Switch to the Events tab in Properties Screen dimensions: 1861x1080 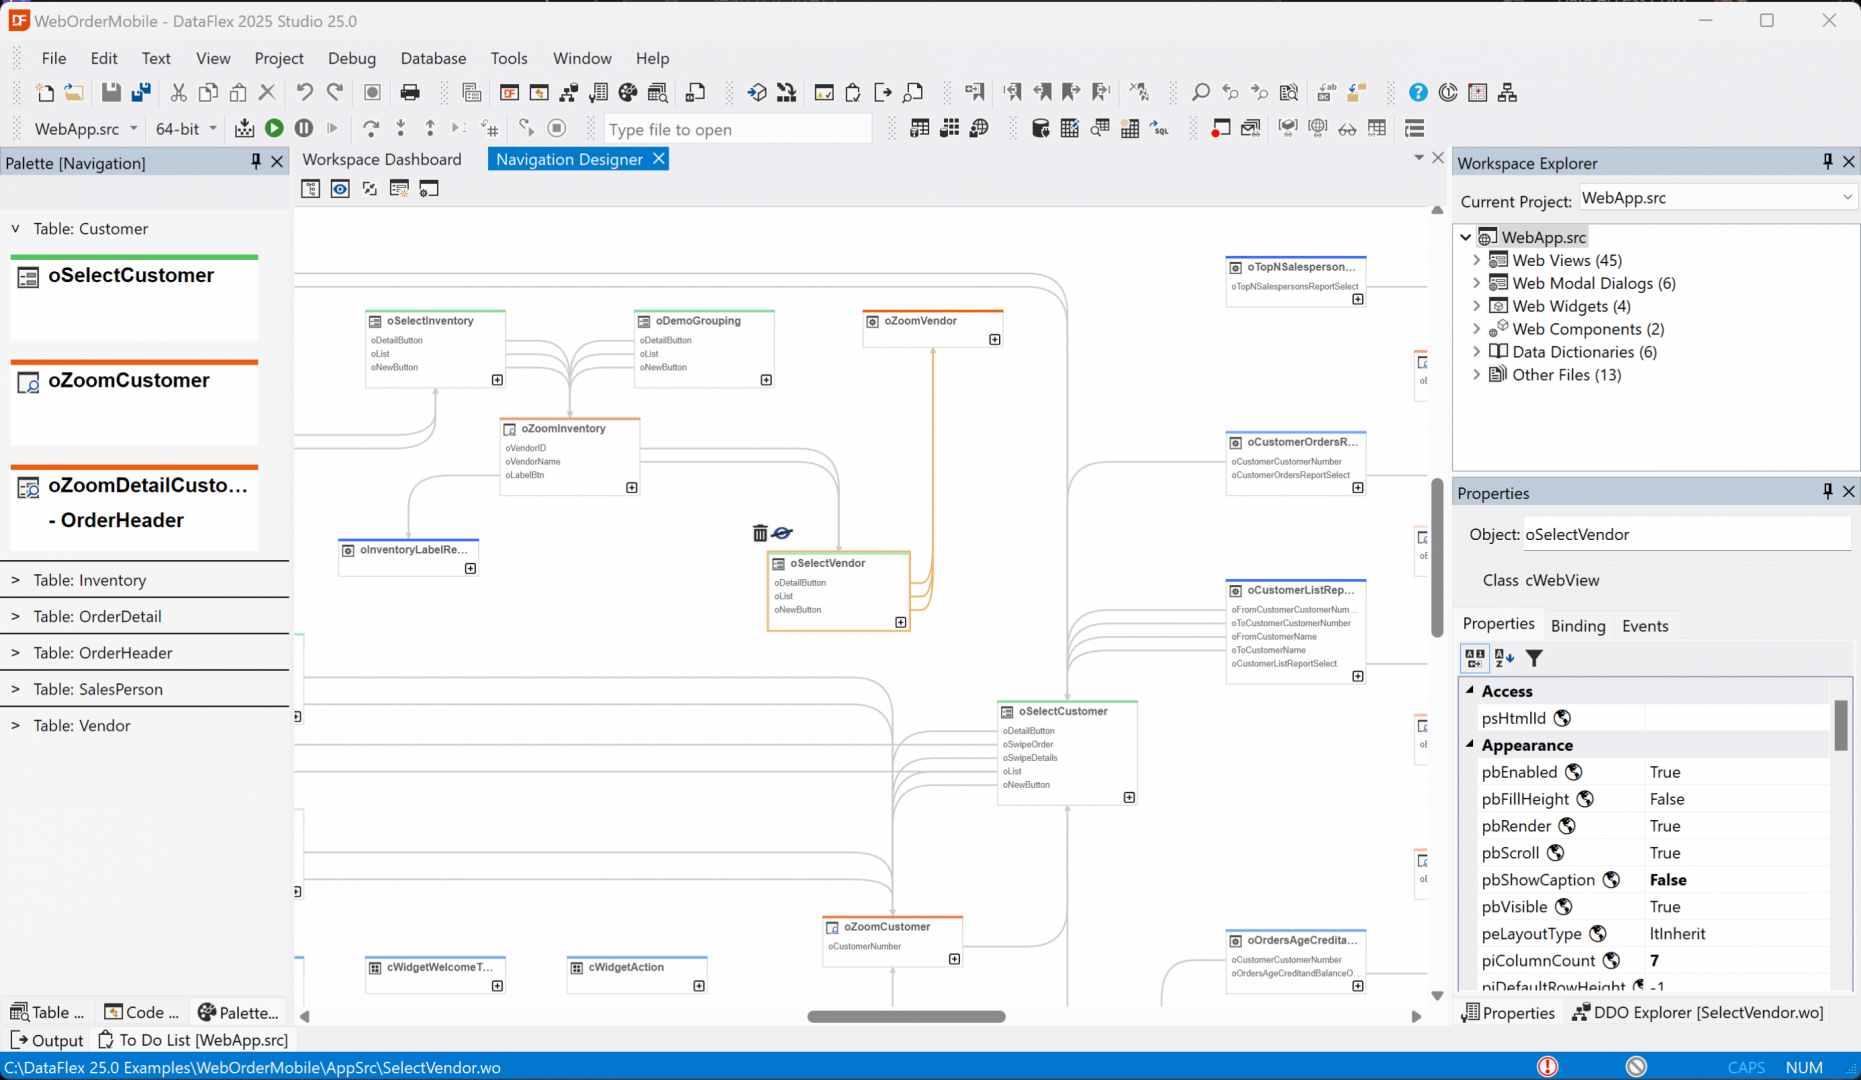point(1645,626)
